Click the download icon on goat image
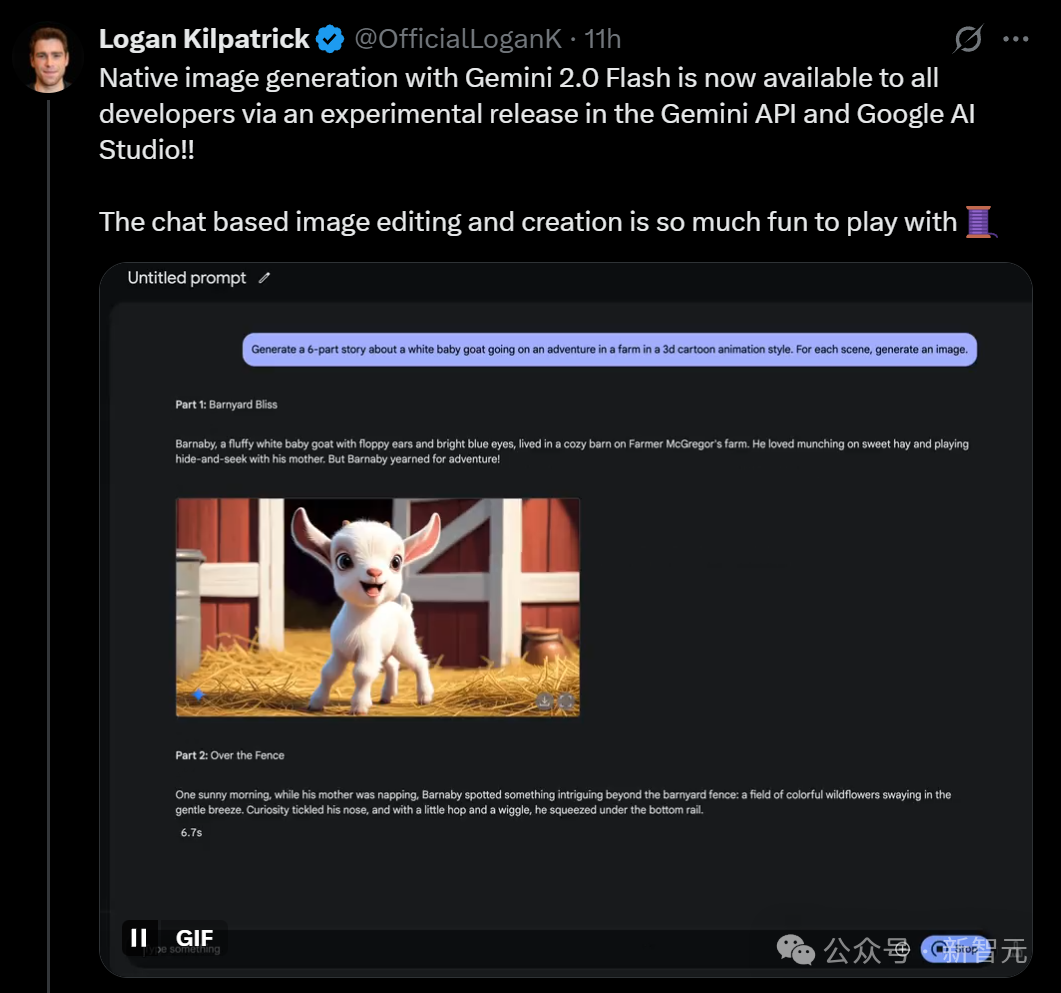 [543, 701]
